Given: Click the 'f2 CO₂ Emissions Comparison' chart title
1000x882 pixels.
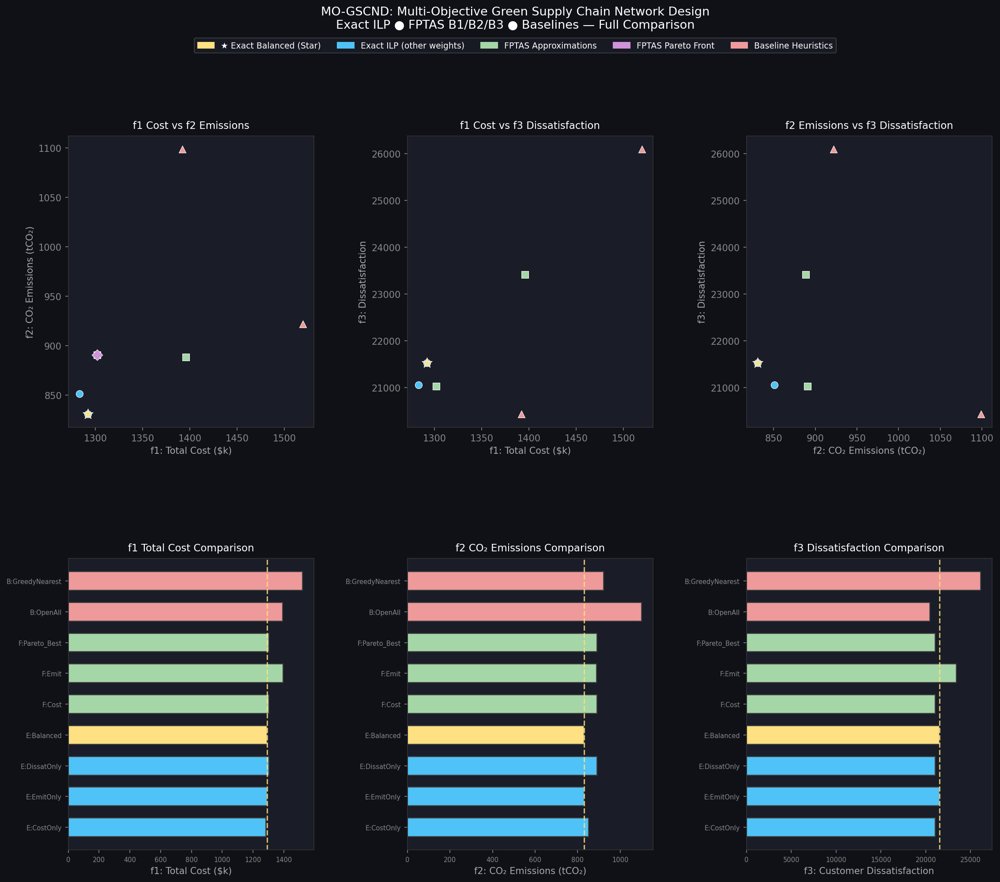Looking at the screenshot, I should point(530,548).
